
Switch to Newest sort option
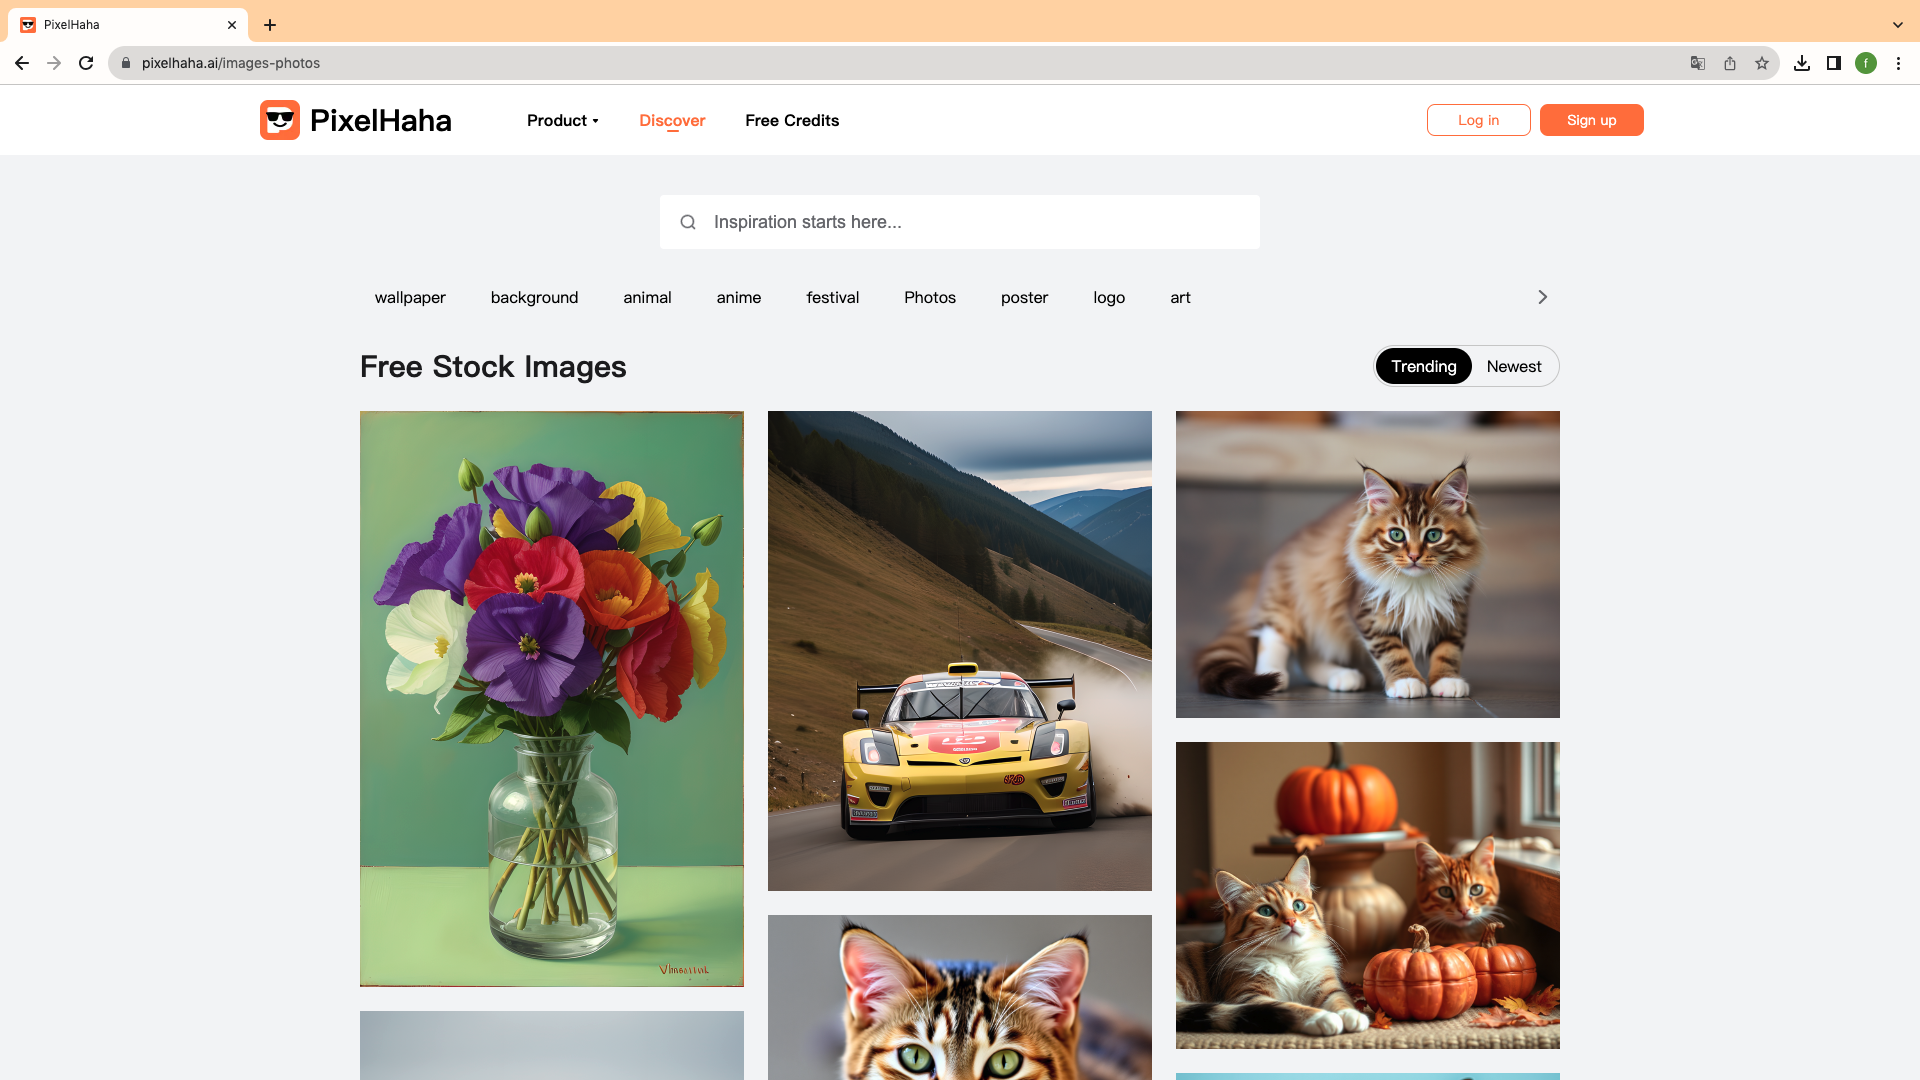1514,366
